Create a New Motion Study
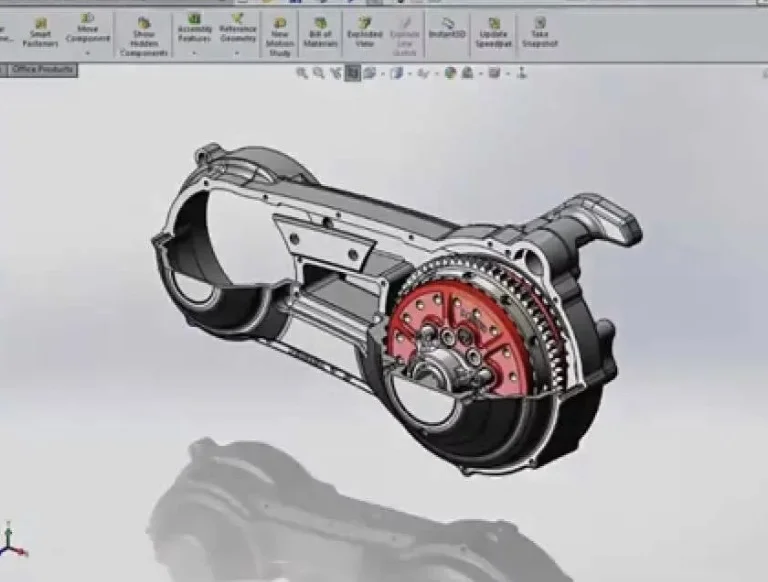This screenshot has height=582, width=768. click(280, 37)
